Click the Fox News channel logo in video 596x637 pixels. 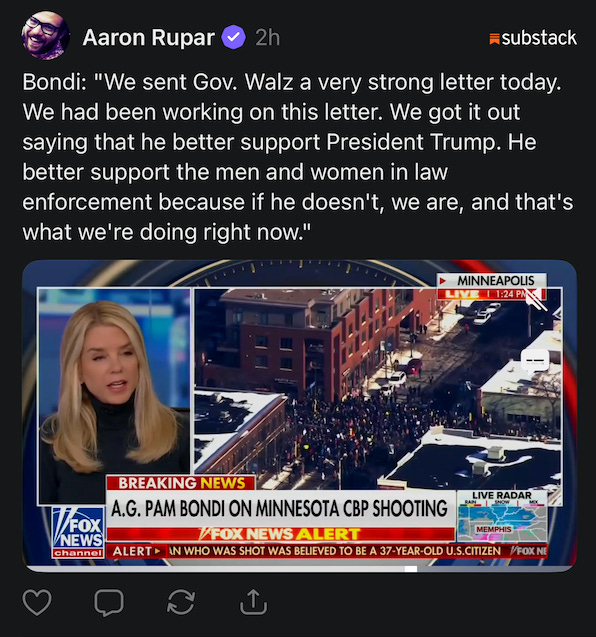coord(78,532)
